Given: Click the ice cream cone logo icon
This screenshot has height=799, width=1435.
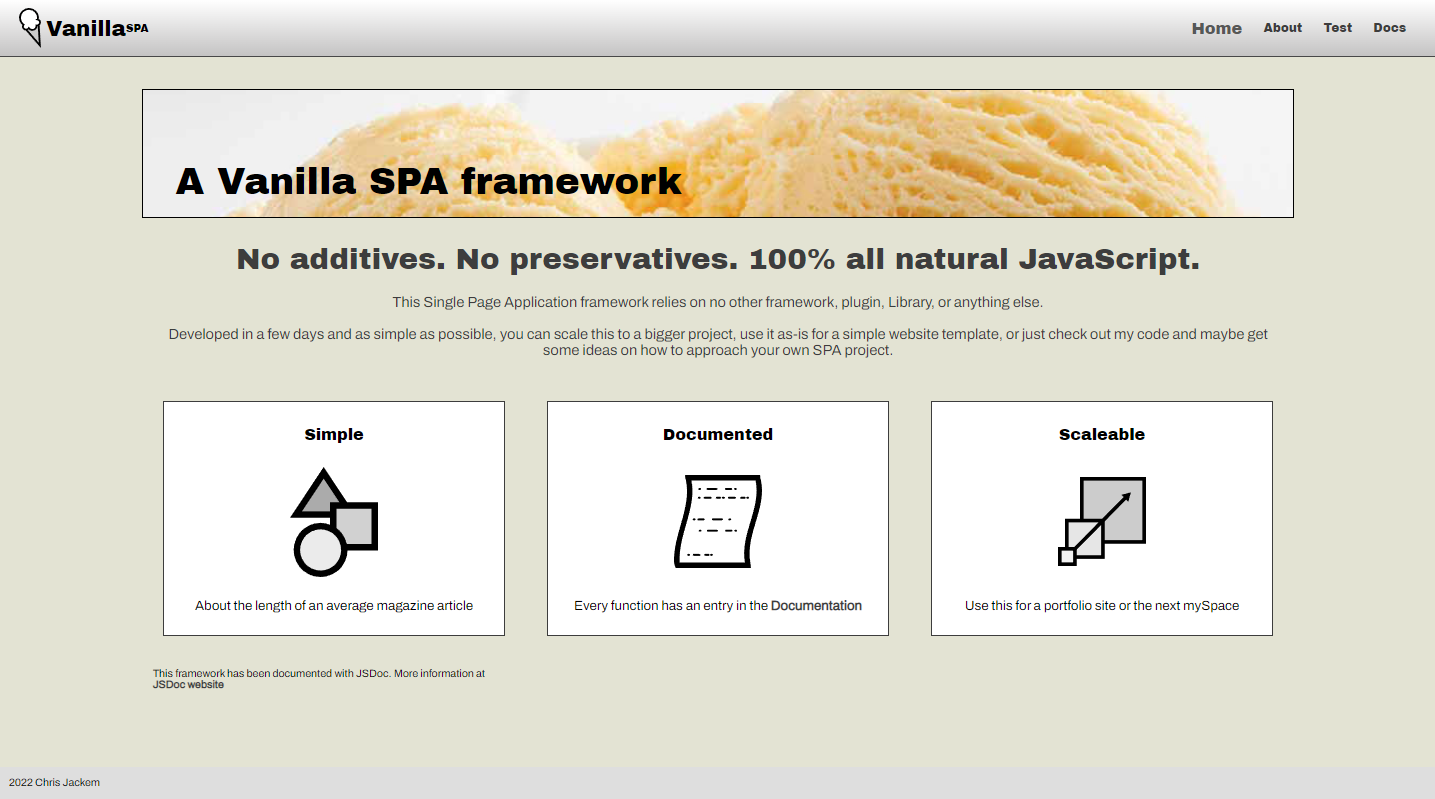Looking at the screenshot, I should [31, 27].
